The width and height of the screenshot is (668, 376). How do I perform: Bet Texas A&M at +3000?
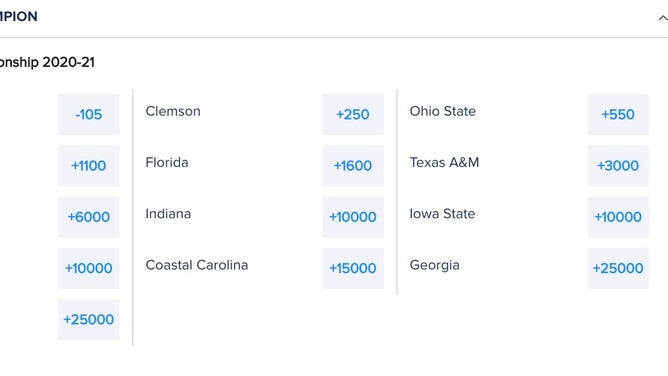pyautogui.click(x=618, y=166)
